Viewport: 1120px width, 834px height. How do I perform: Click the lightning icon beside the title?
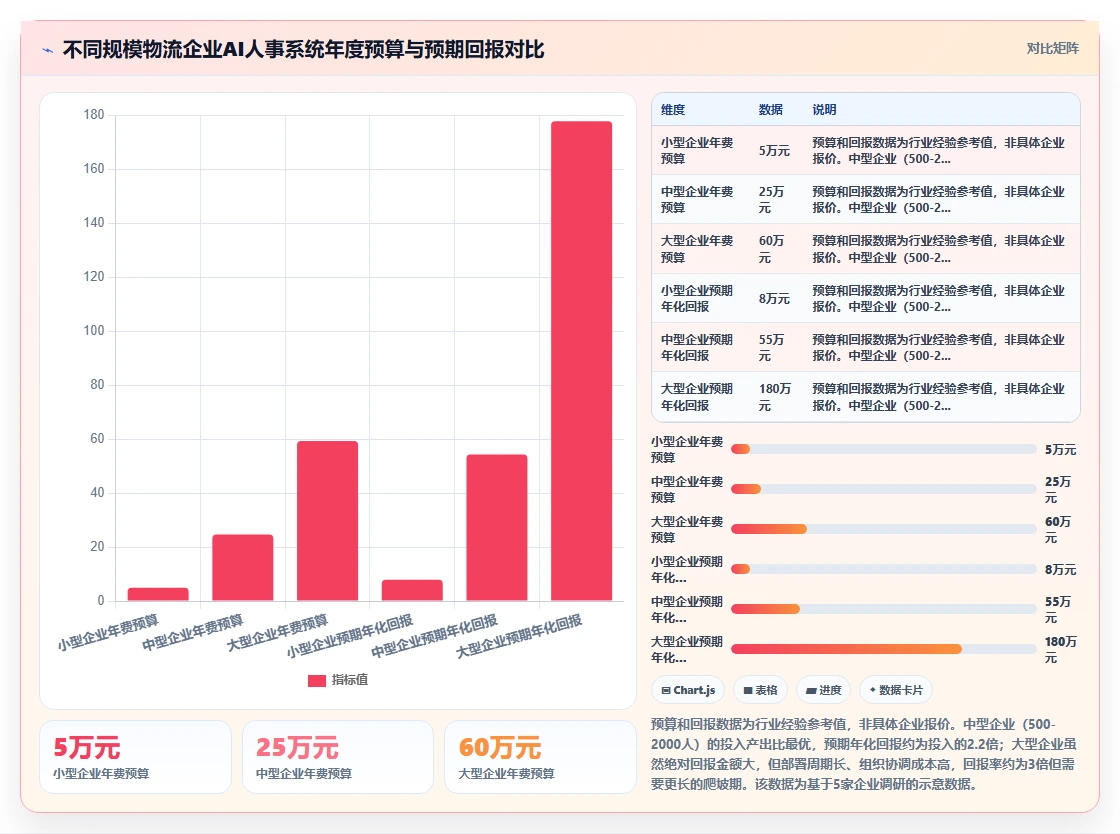pyautogui.click(x=48, y=50)
